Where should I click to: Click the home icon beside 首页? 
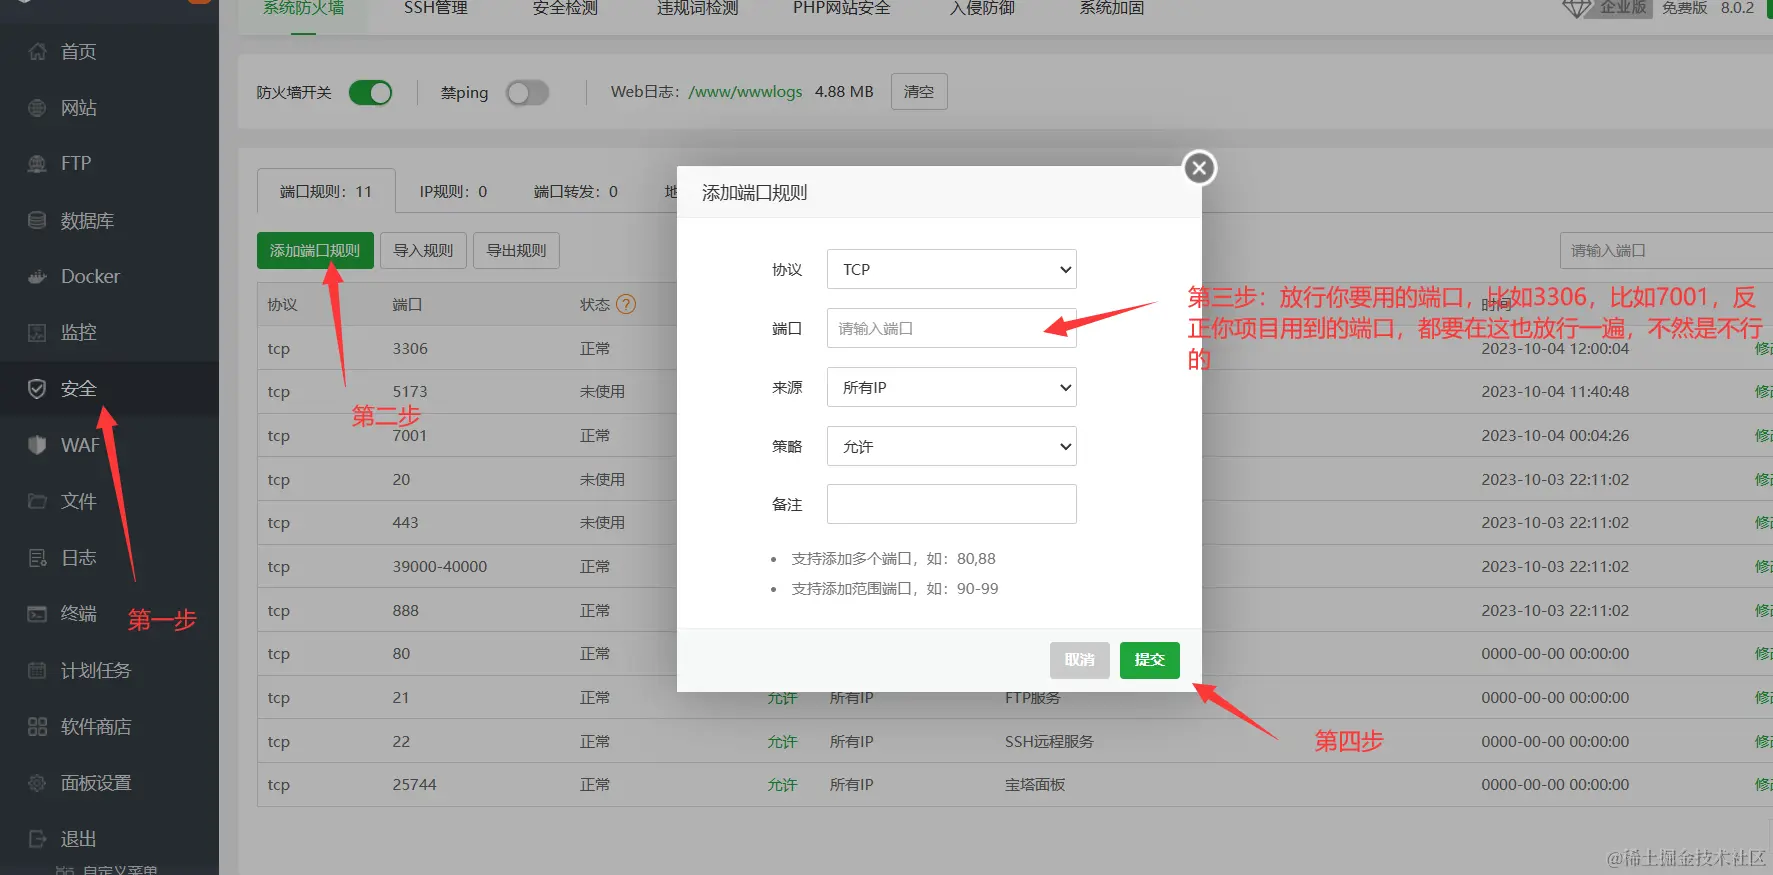point(37,51)
